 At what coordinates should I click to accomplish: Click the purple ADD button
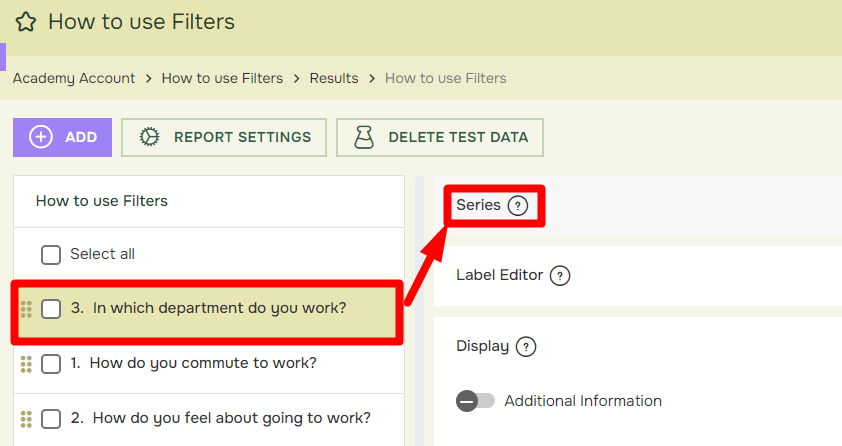(x=62, y=137)
